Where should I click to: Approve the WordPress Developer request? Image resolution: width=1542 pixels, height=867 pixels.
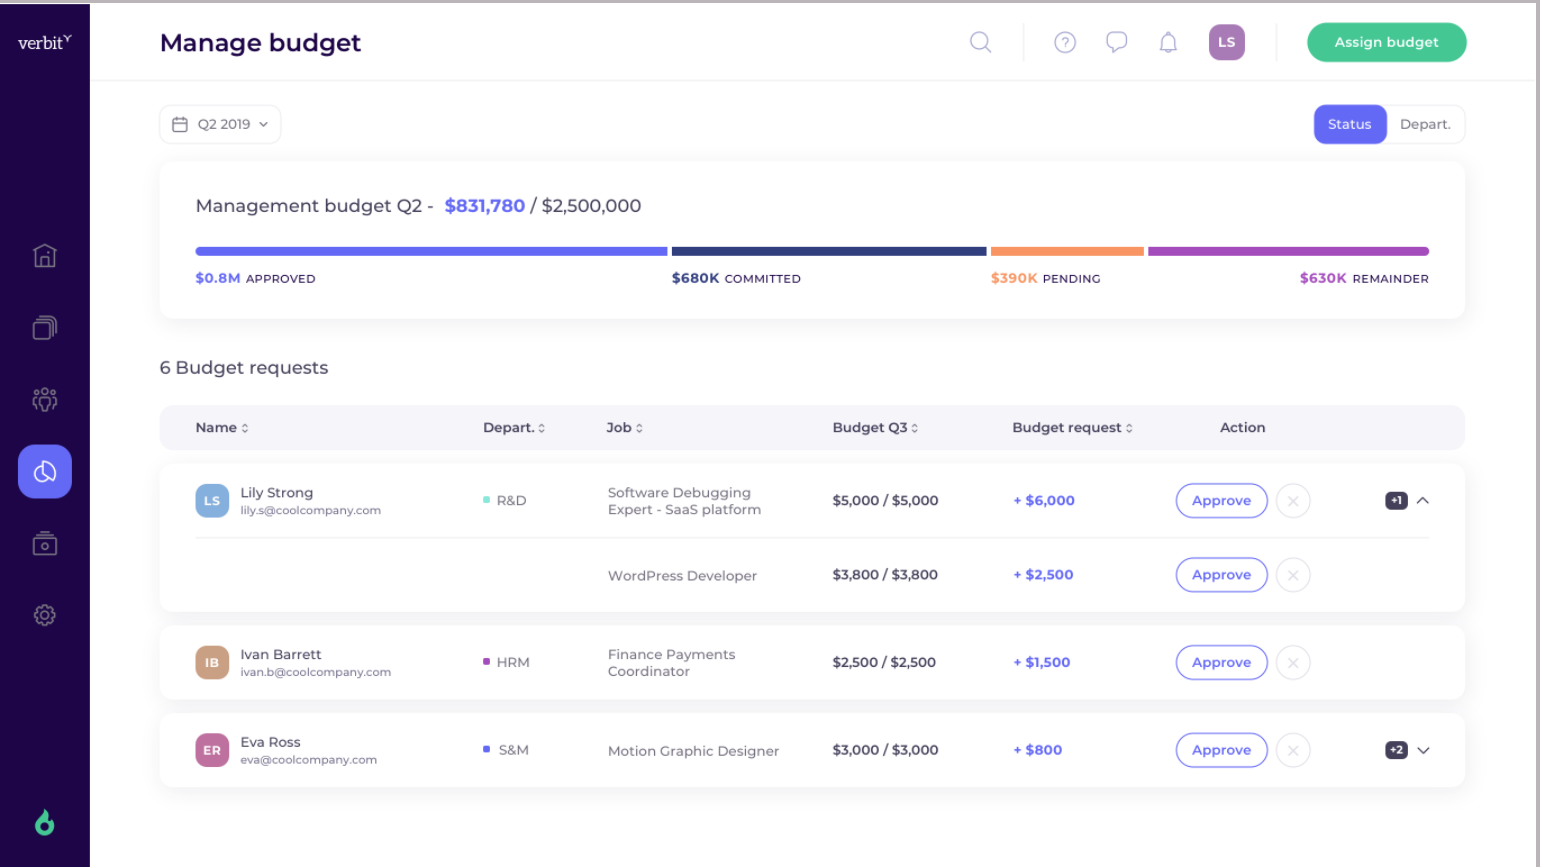[x=1221, y=575]
